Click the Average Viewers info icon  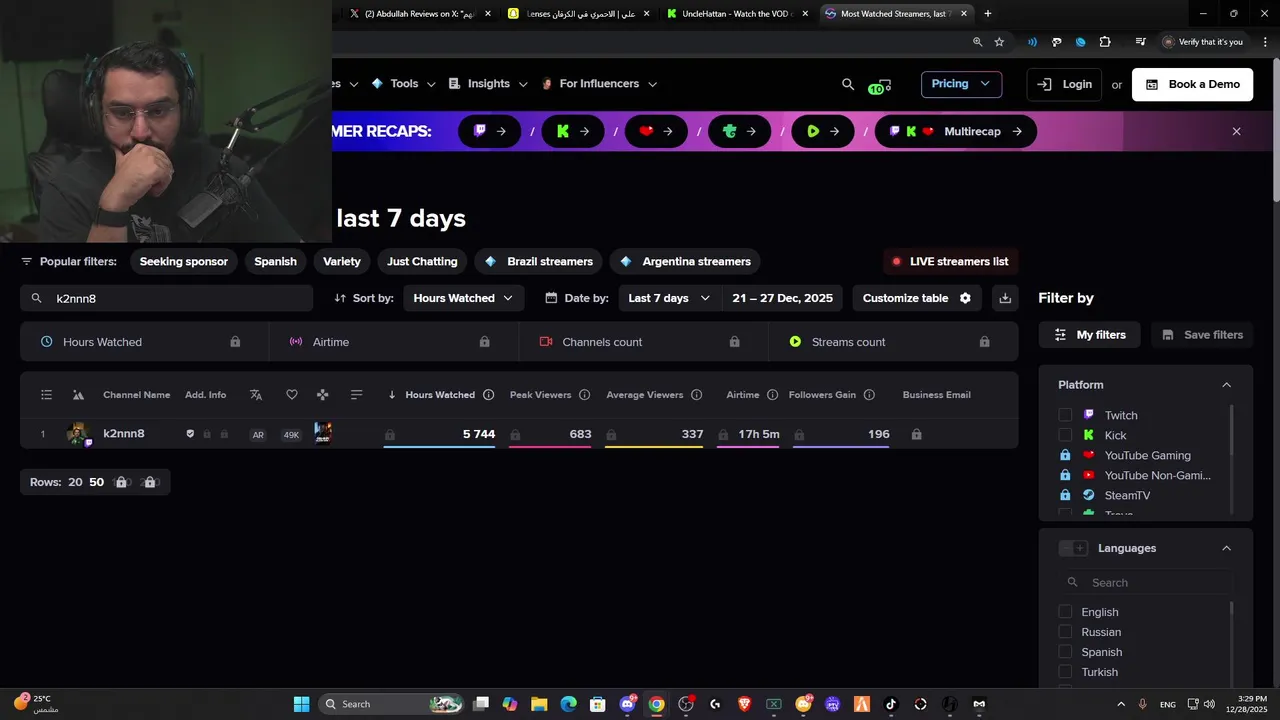pyautogui.click(x=696, y=395)
